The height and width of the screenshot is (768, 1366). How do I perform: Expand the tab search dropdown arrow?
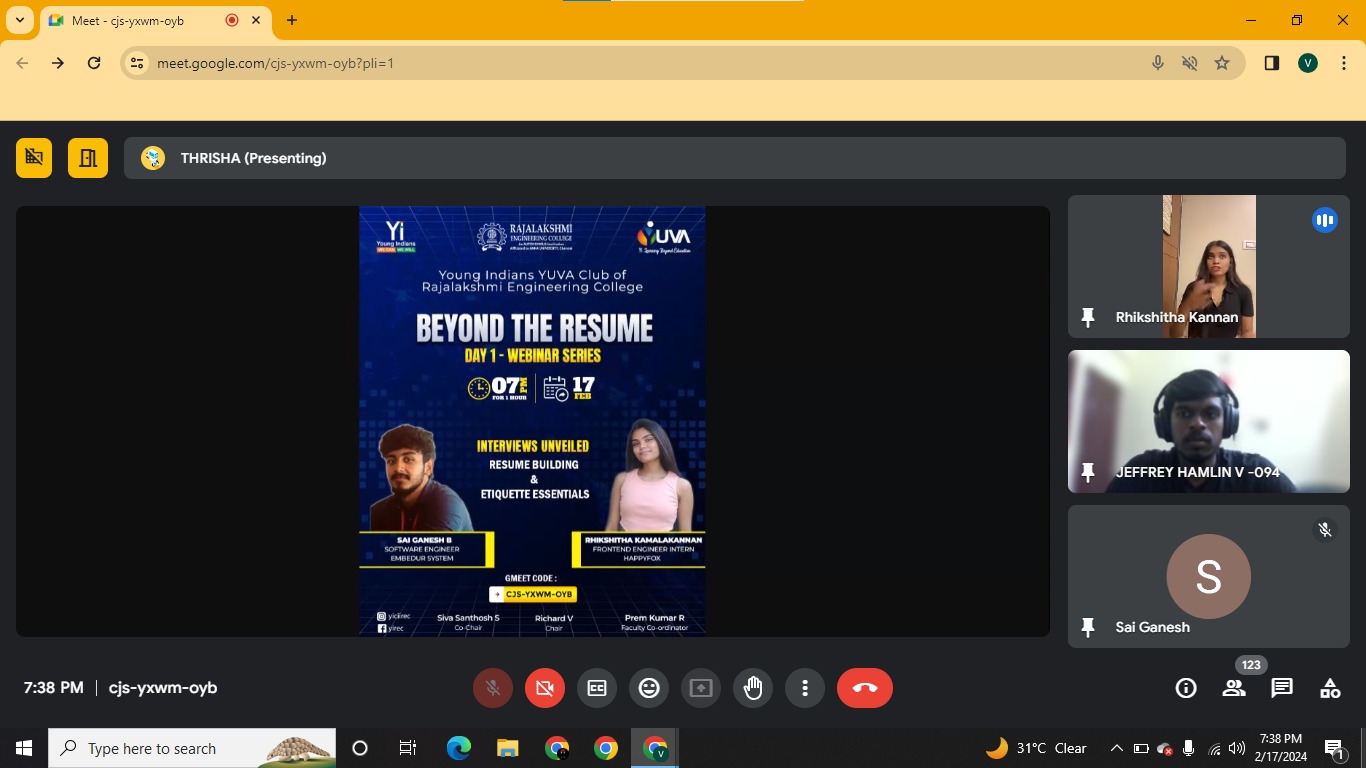pos(19,20)
